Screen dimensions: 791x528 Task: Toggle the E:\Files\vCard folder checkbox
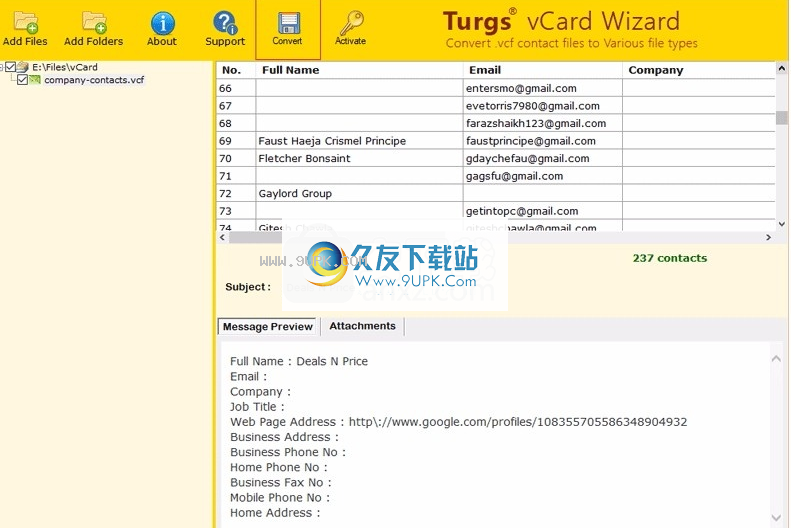(11, 67)
